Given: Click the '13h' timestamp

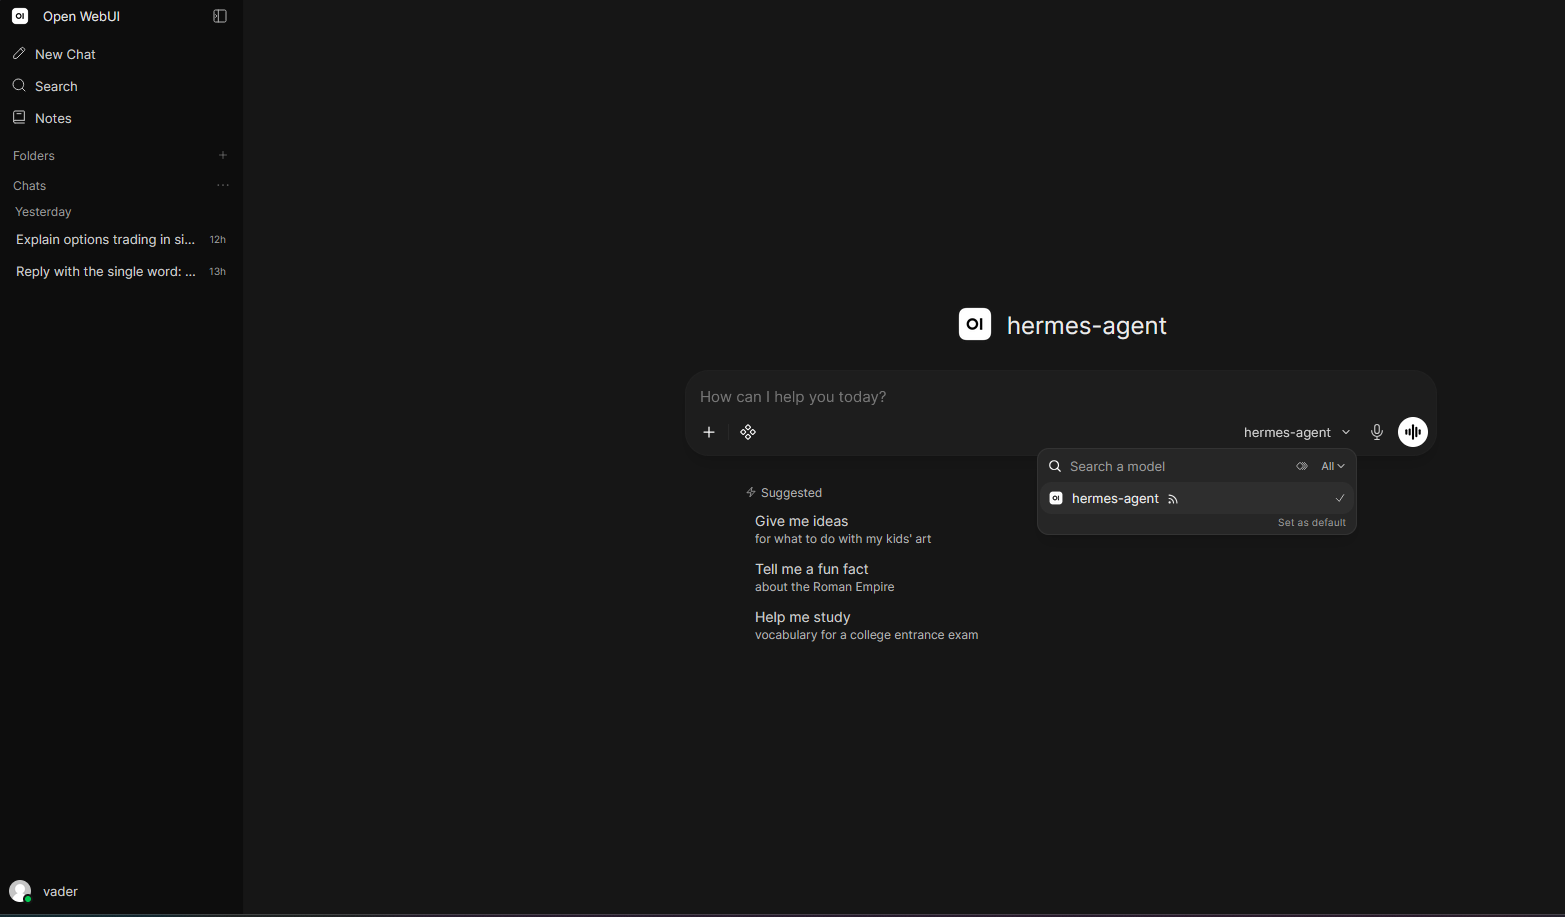Looking at the screenshot, I should [x=218, y=272].
